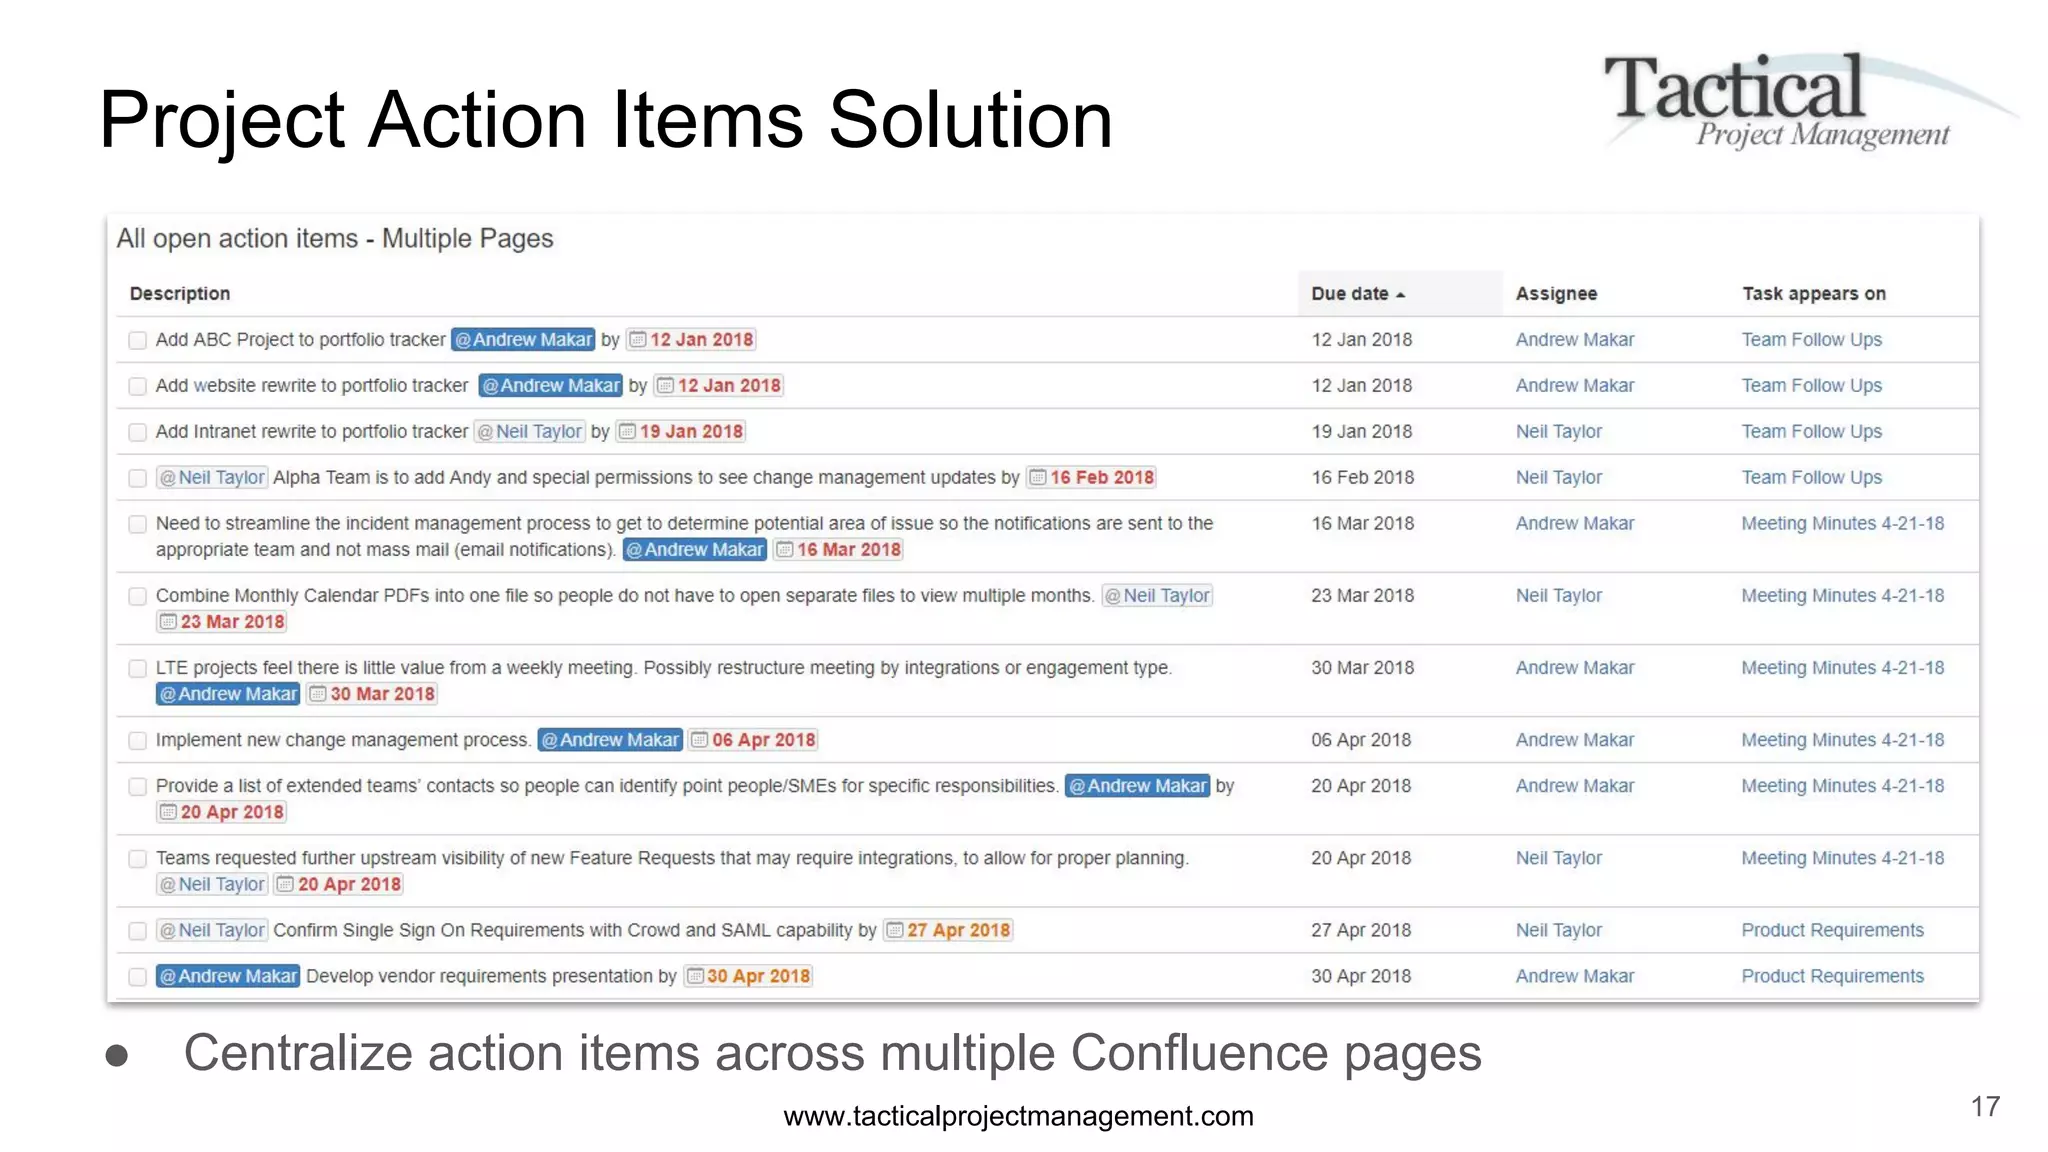Click the calendar icon beside red 12 Jan 2018 in website rewrite row

665,386
